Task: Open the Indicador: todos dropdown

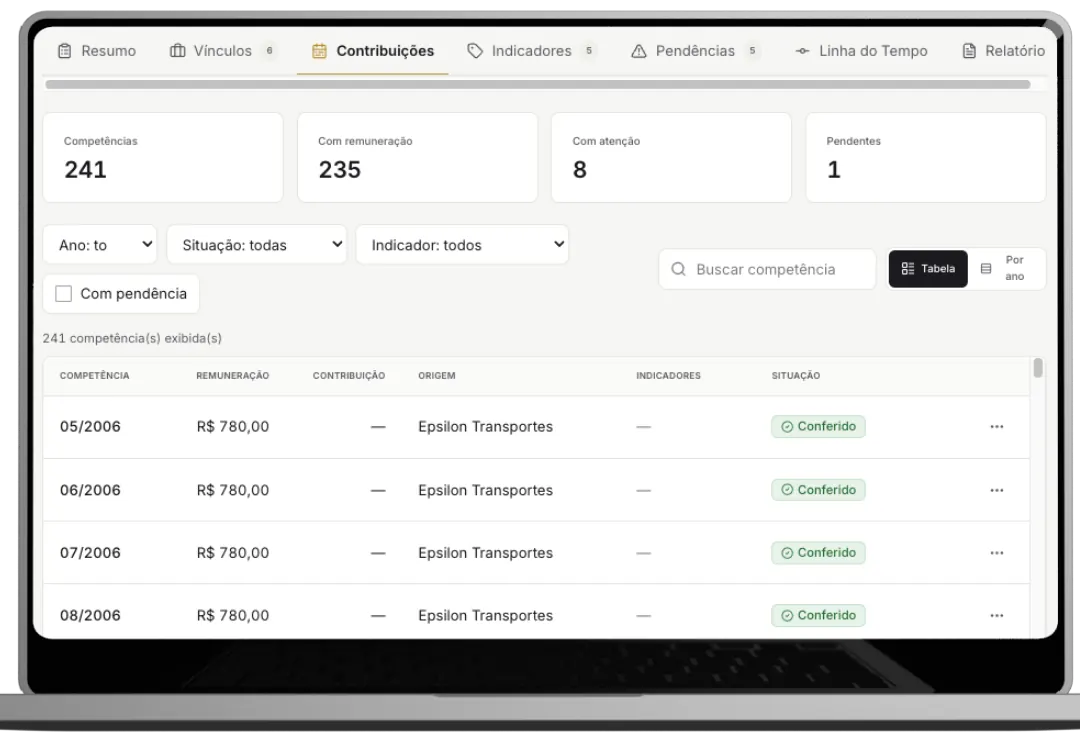Action: [x=462, y=245]
